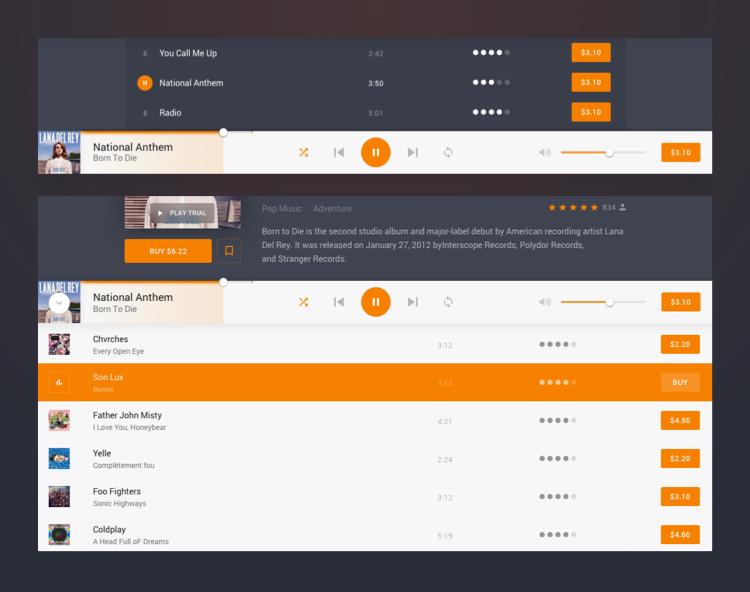Click the bookmark icon beside Buy $6.22

(x=228, y=251)
